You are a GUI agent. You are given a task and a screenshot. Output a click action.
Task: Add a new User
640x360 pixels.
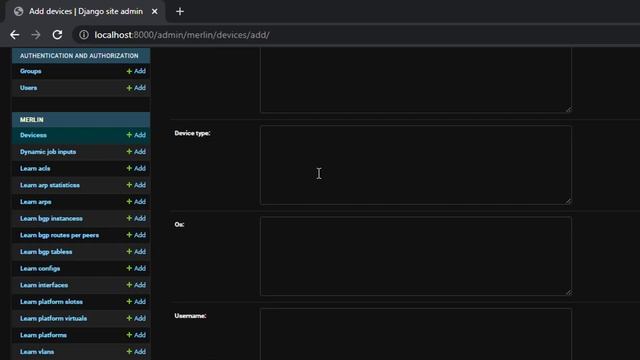136,88
